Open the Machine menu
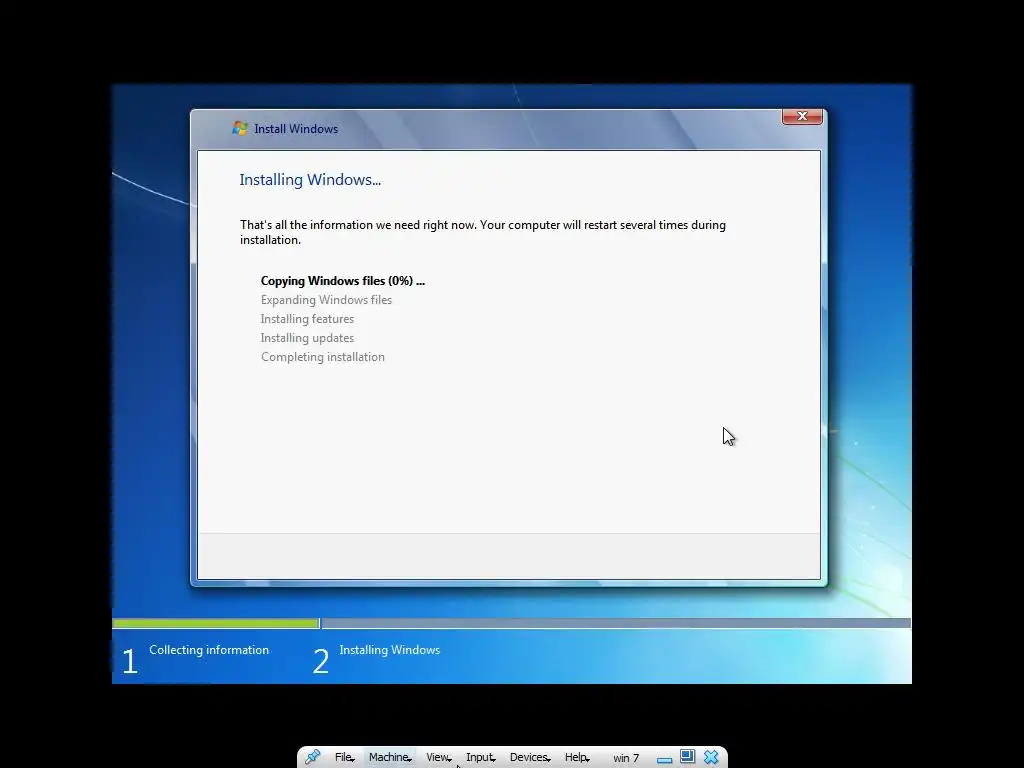The image size is (1024, 768). (390, 757)
